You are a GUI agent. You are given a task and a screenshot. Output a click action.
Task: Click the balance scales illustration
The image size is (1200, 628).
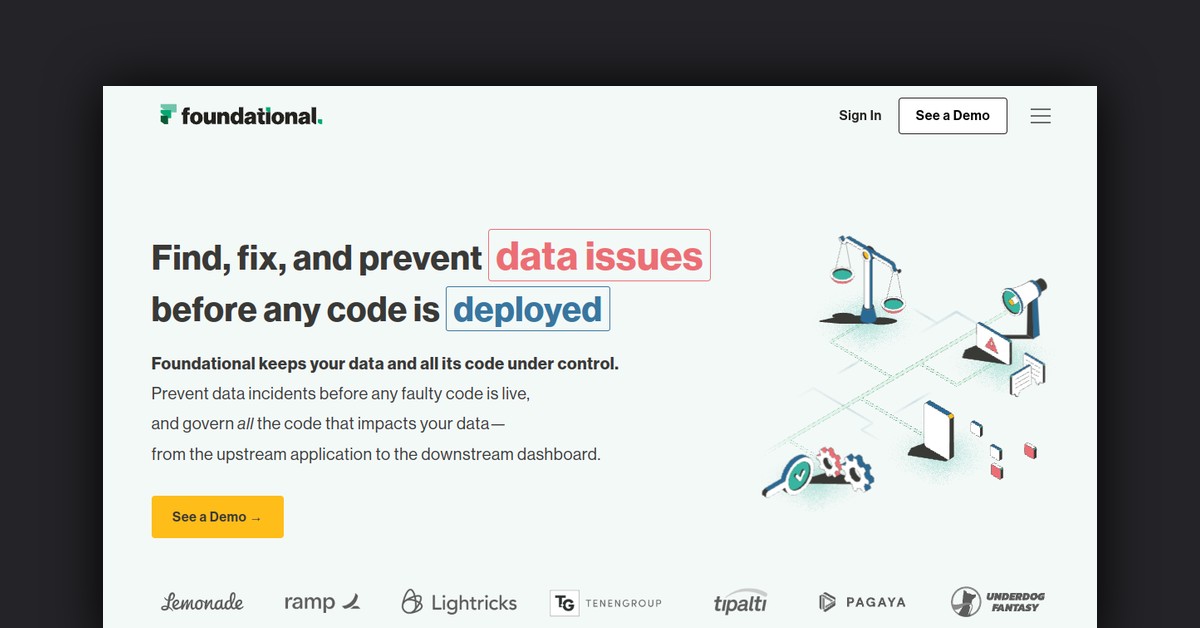(x=865, y=277)
